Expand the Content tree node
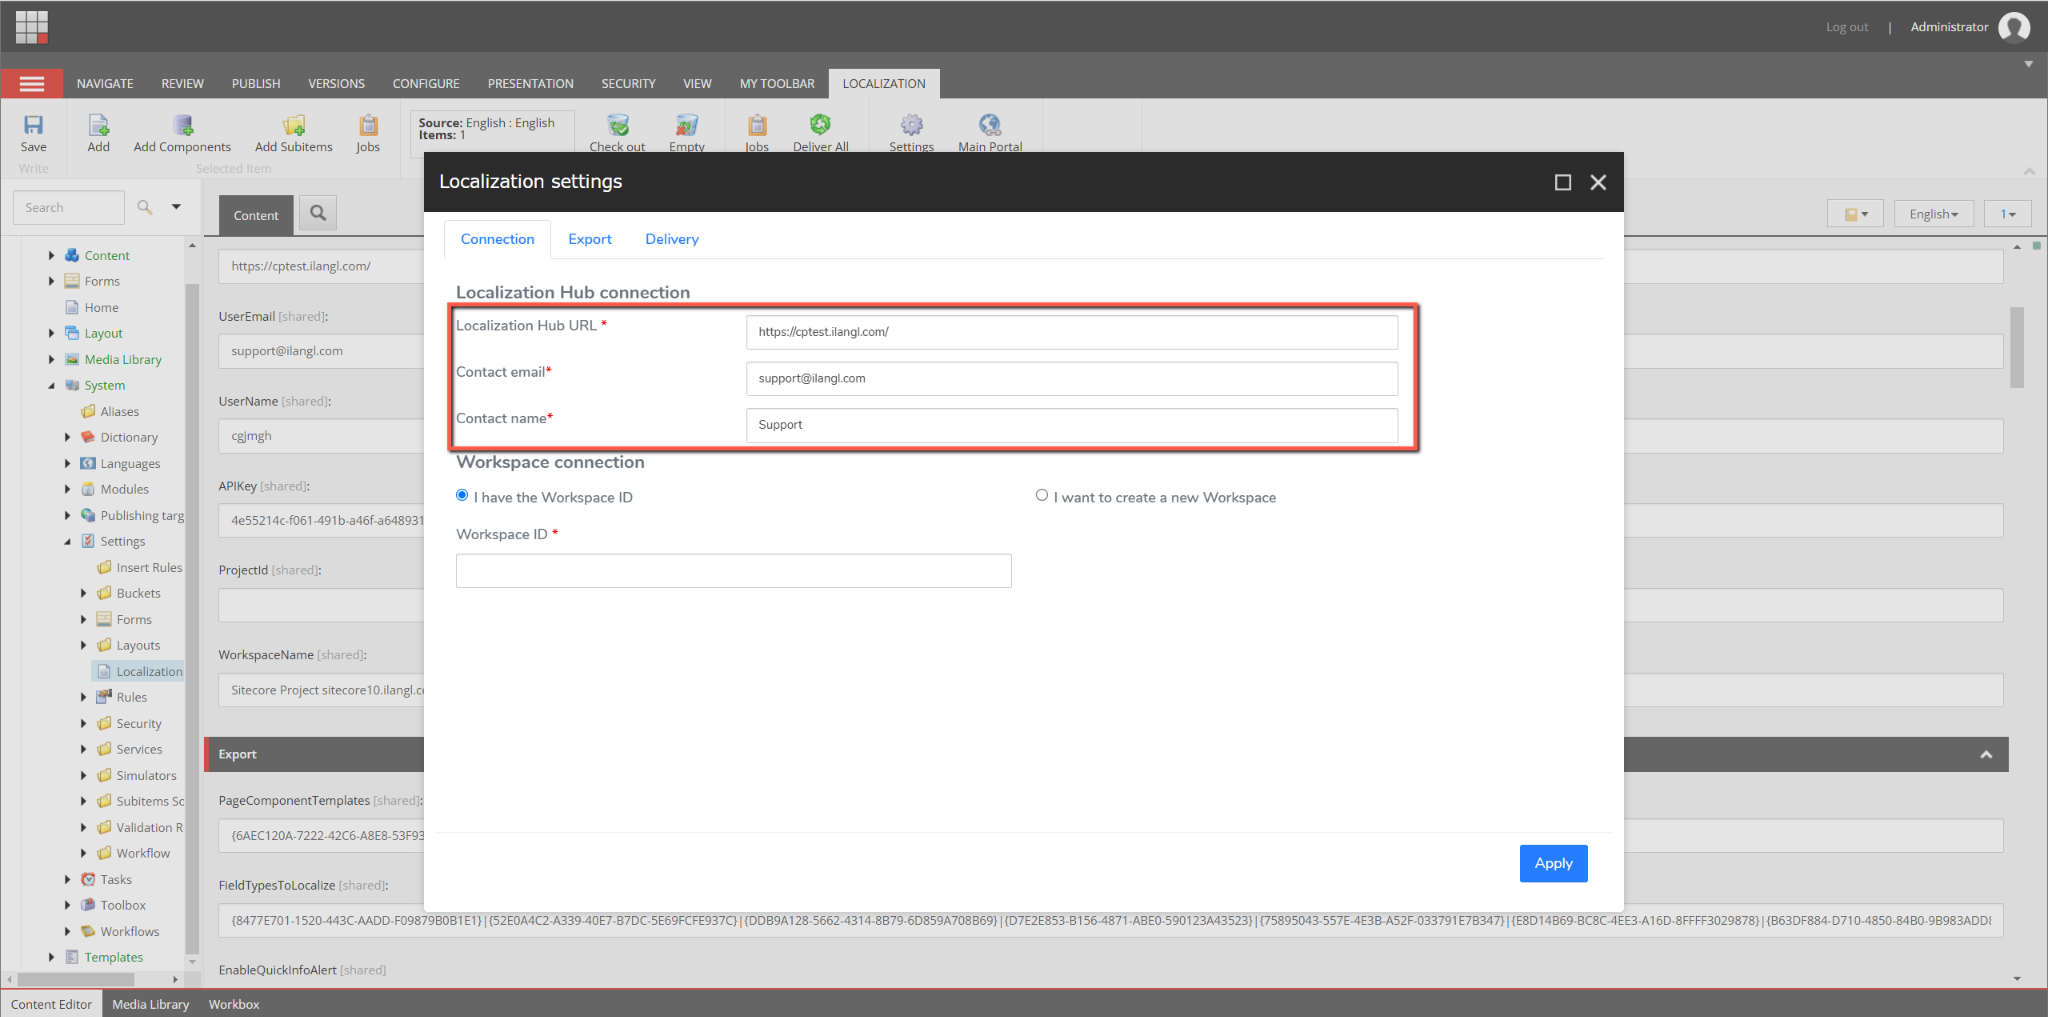 pos(52,256)
